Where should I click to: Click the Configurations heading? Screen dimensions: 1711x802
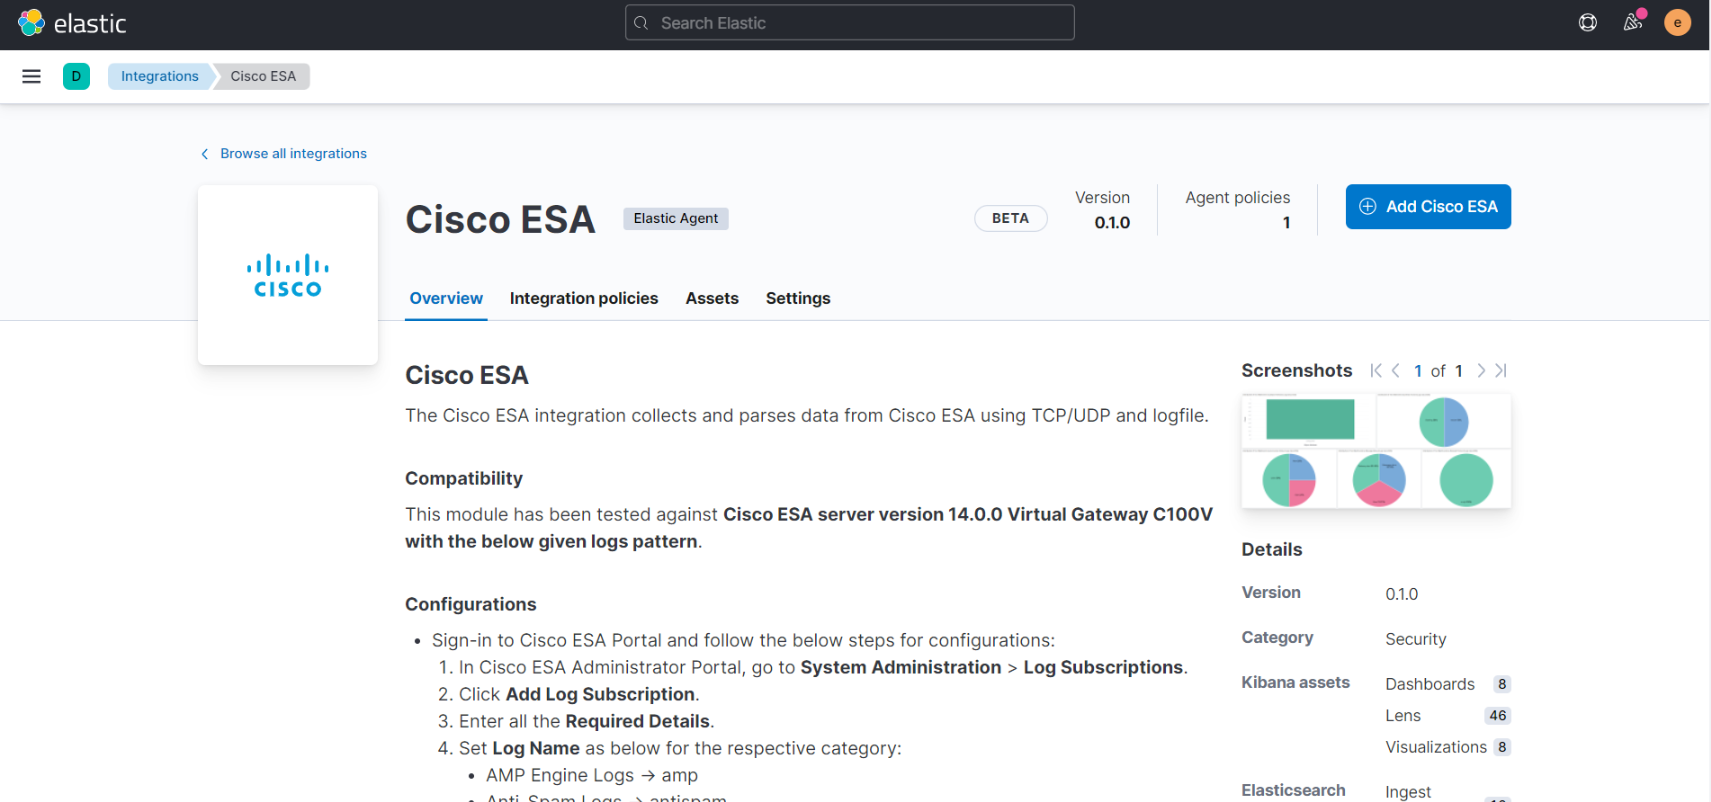(x=471, y=604)
